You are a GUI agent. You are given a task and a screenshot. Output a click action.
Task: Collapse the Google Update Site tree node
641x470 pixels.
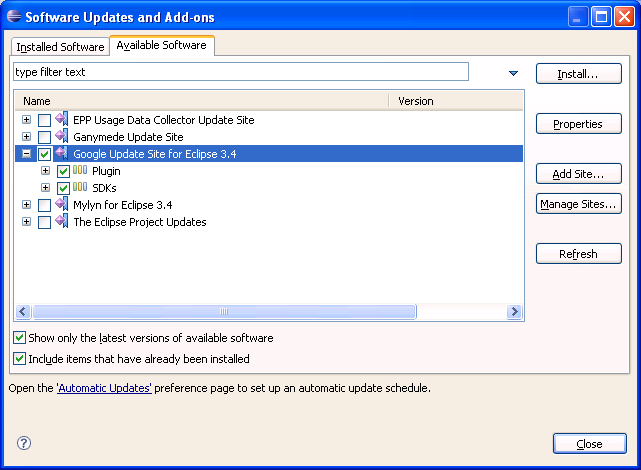point(27,154)
